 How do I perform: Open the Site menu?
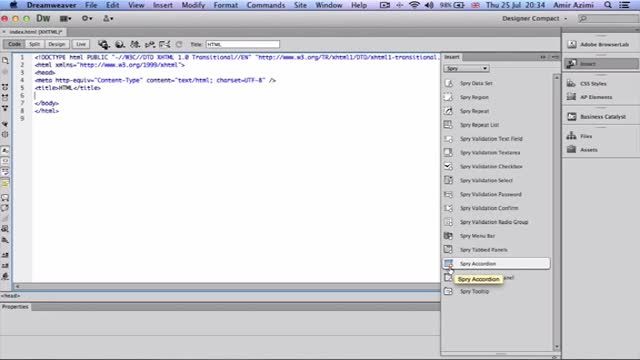(x=300, y=5)
